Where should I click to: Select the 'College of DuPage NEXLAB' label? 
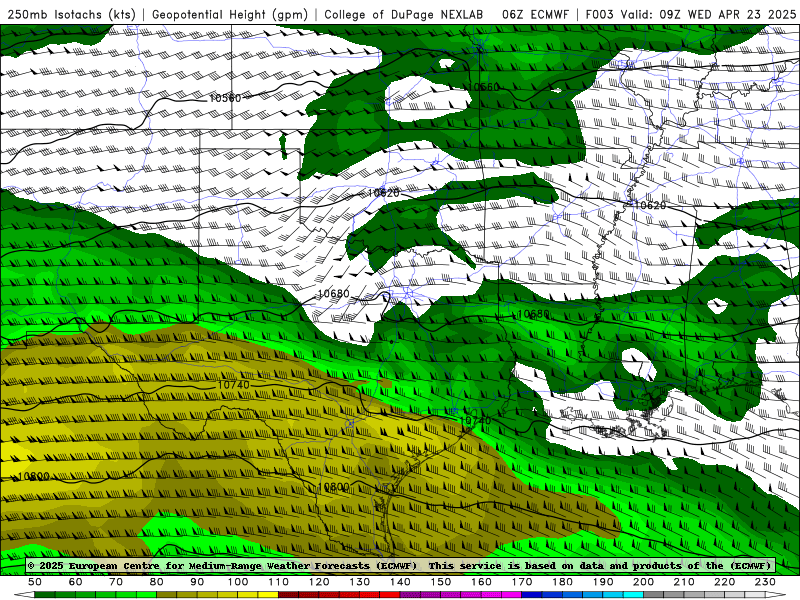pos(403,14)
